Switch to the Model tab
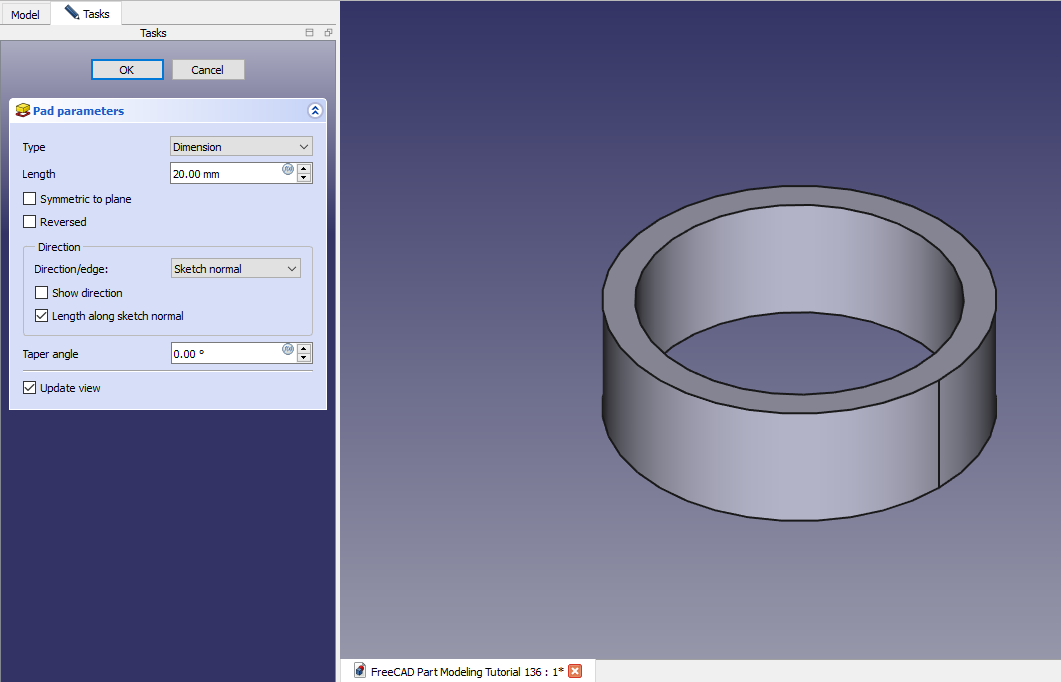Screen dimensions: 1061x682 pyautogui.click(x=25, y=15)
